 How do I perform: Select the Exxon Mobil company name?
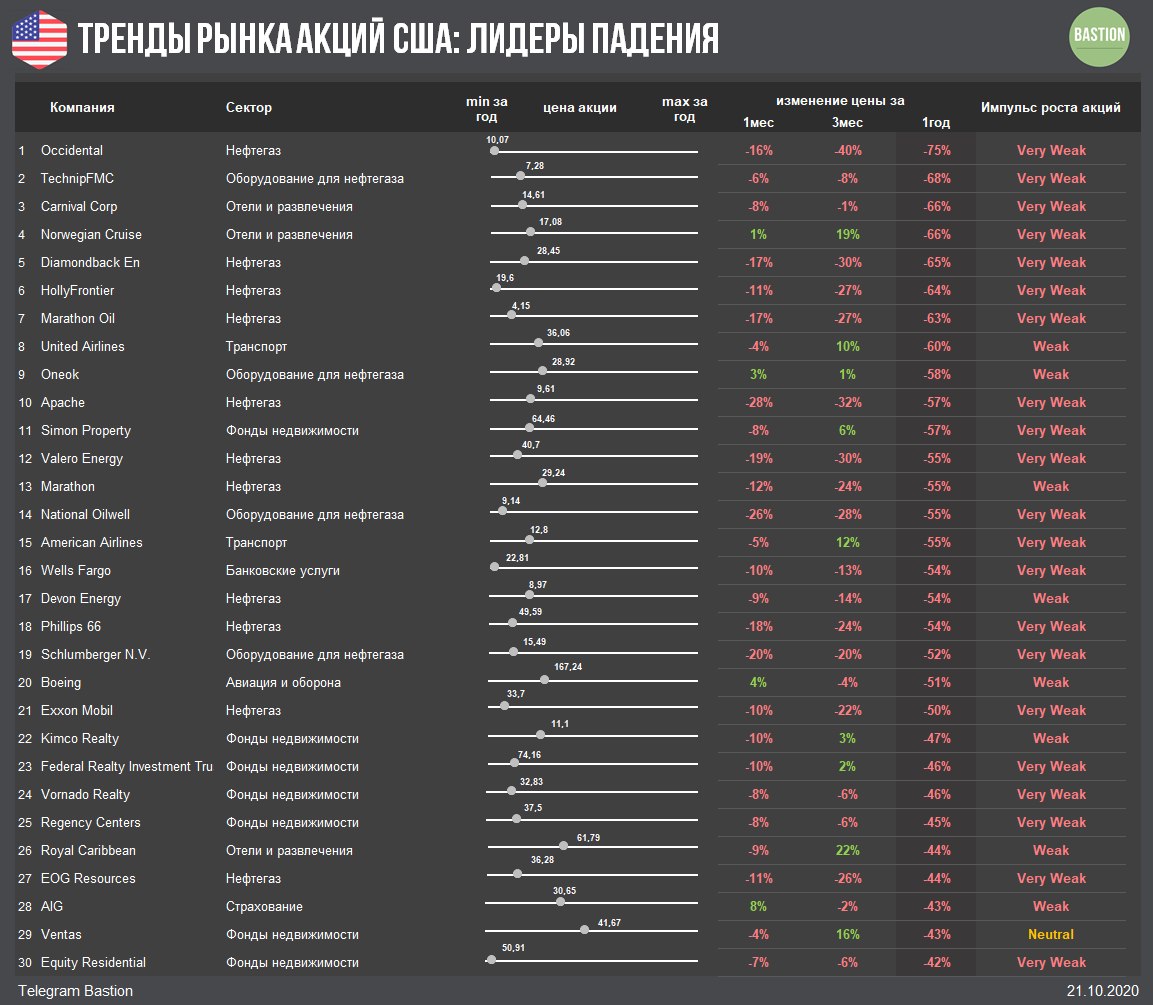point(76,710)
